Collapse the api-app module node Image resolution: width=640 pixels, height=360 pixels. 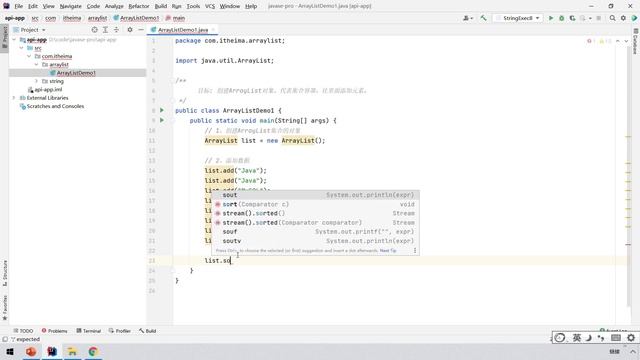click(x=14, y=40)
